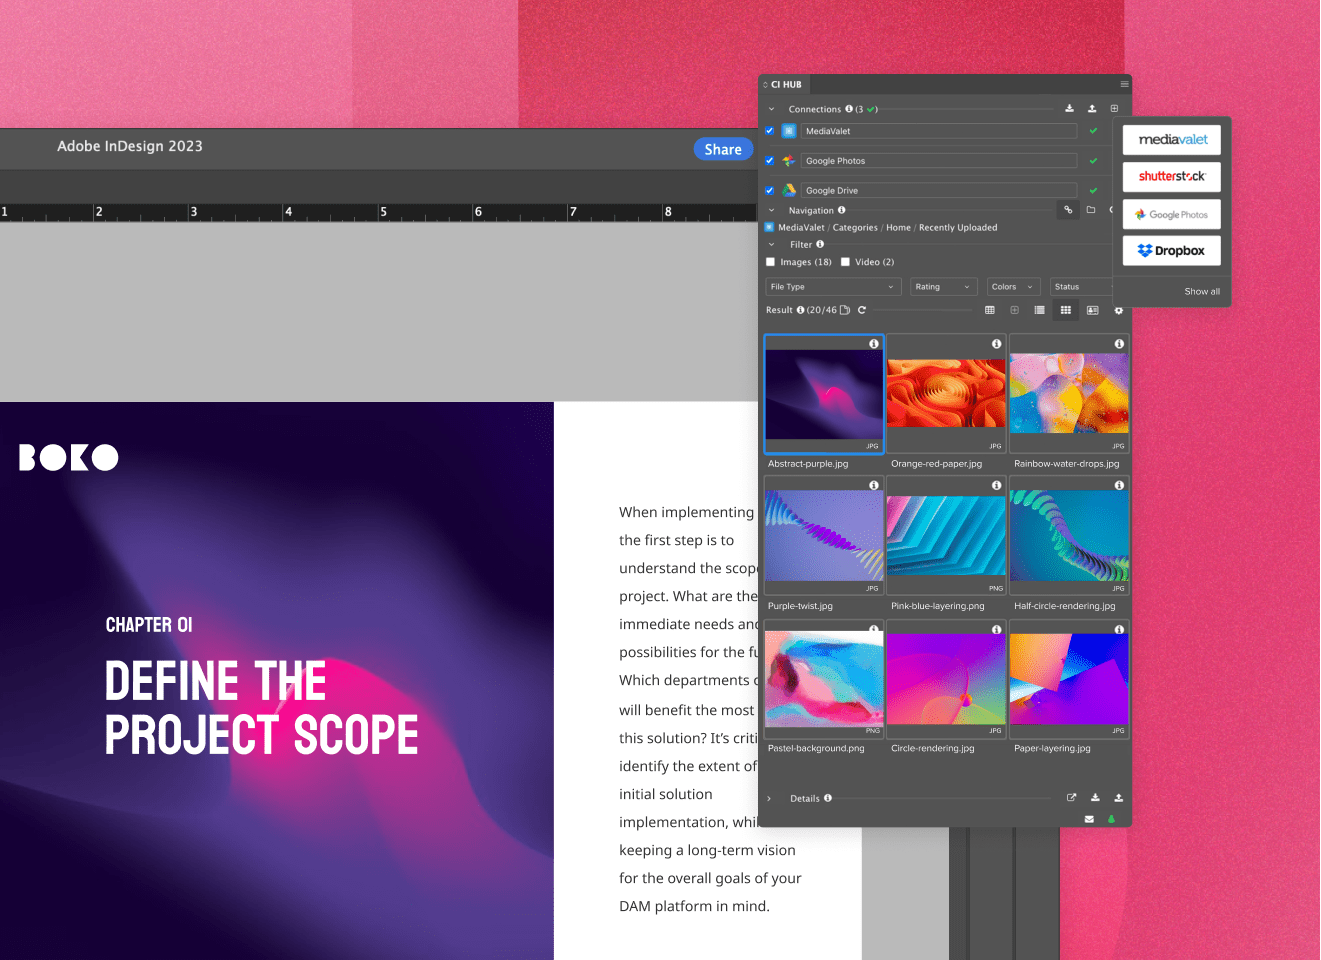Select the Pastel-background.png thumbnail image
1321x960 pixels.
[x=824, y=677]
